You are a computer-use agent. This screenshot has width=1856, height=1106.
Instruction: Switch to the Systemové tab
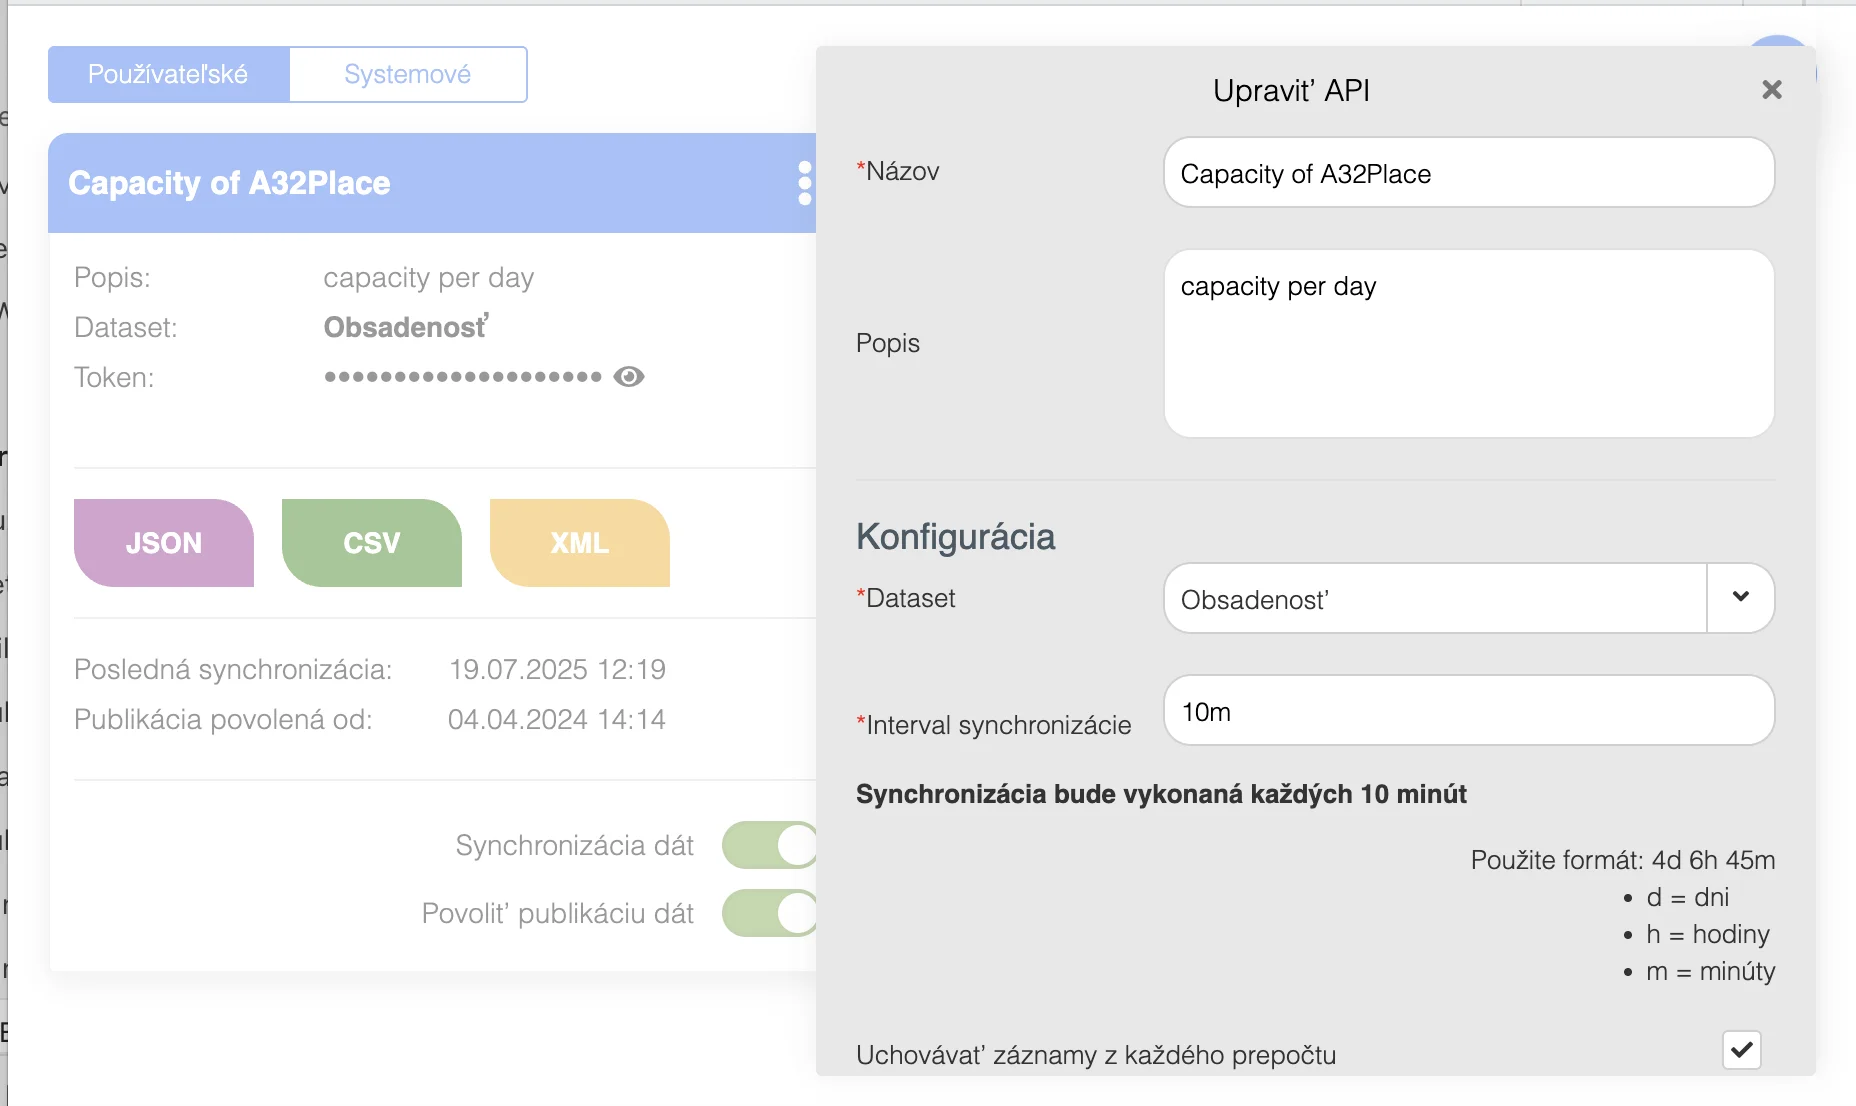[x=407, y=74]
